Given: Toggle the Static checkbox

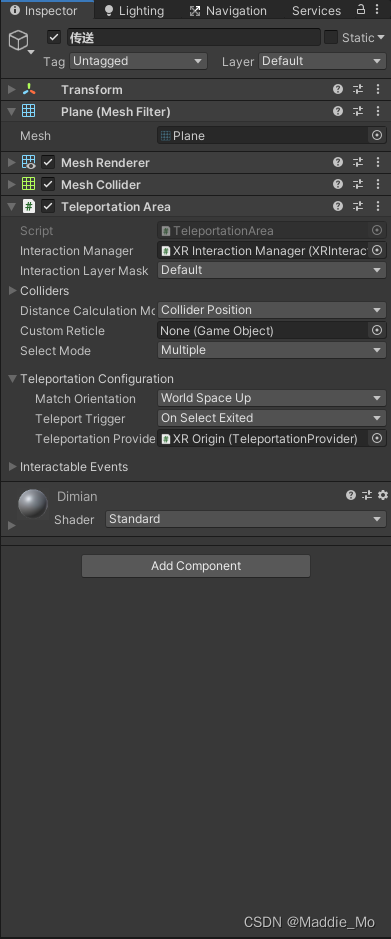Looking at the screenshot, I should coord(331,37).
